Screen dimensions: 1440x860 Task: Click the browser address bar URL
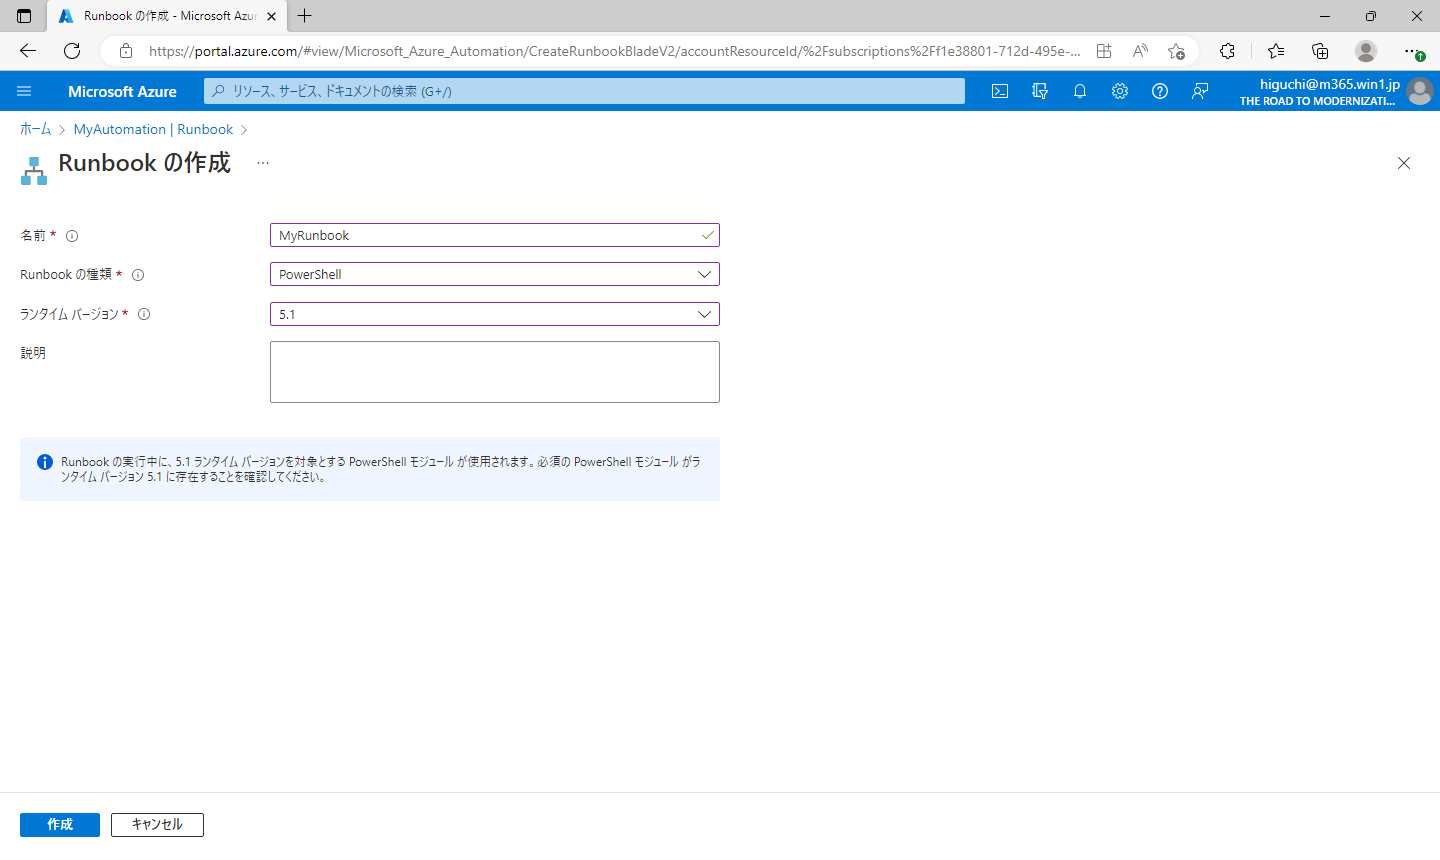[614, 51]
